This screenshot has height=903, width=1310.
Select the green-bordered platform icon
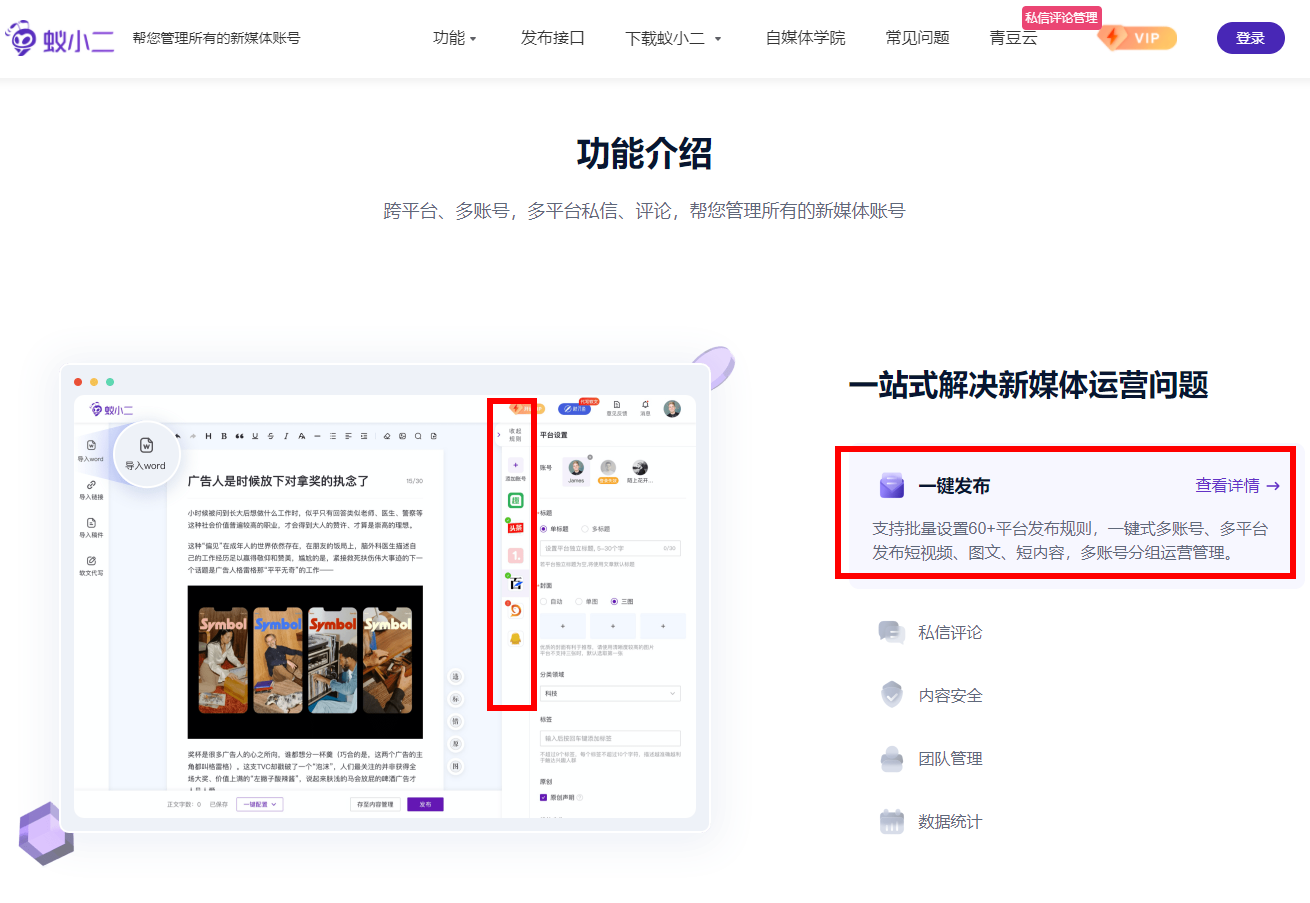click(x=516, y=500)
